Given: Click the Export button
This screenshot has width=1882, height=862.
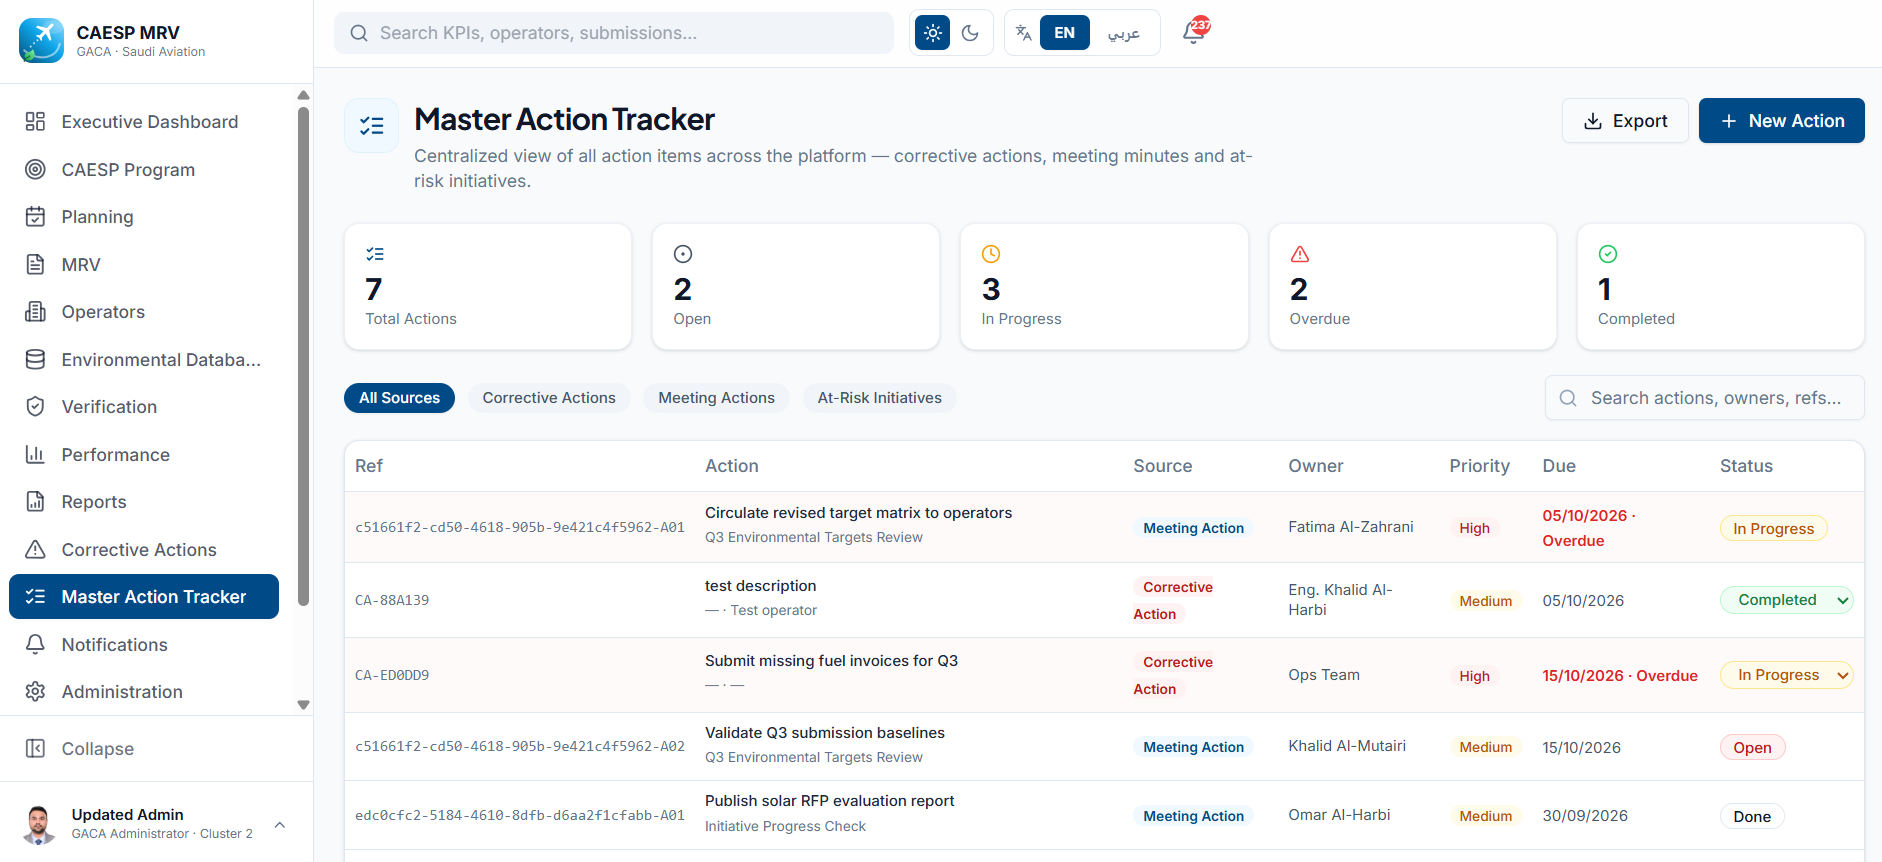Looking at the screenshot, I should coord(1625,121).
